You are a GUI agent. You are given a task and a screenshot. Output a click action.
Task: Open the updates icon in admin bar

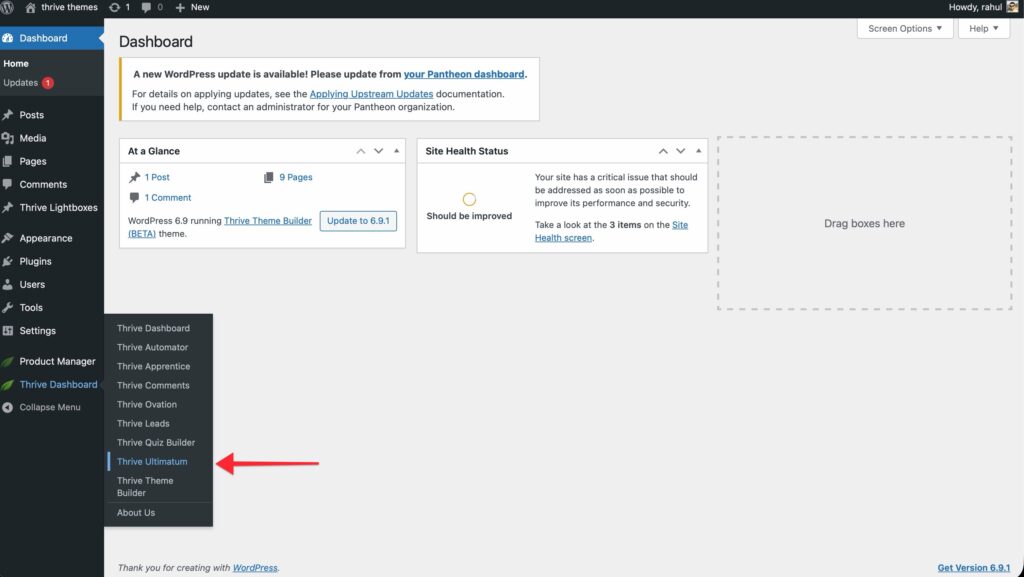coord(115,7)
